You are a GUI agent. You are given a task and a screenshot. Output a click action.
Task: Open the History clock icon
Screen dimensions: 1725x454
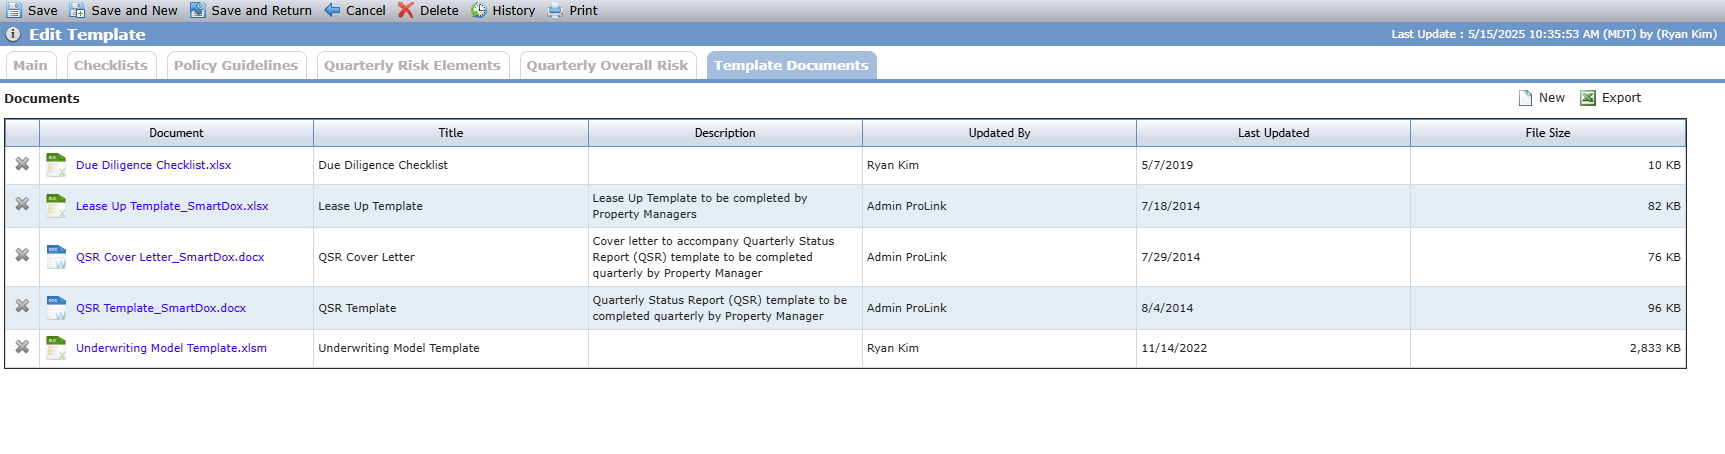[x=479, y=10]
